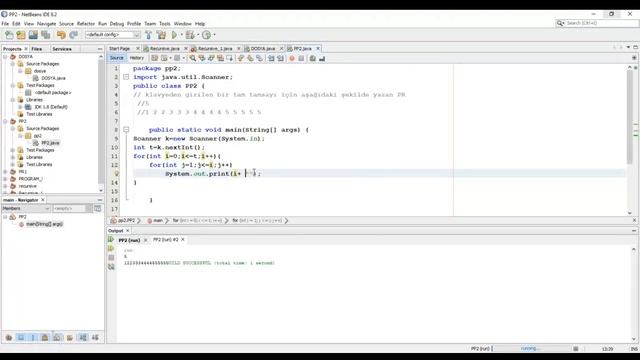The height and width of the screenshot is (360, 640).
Task: Click the Redo toolbar icon
Action: 73,35
